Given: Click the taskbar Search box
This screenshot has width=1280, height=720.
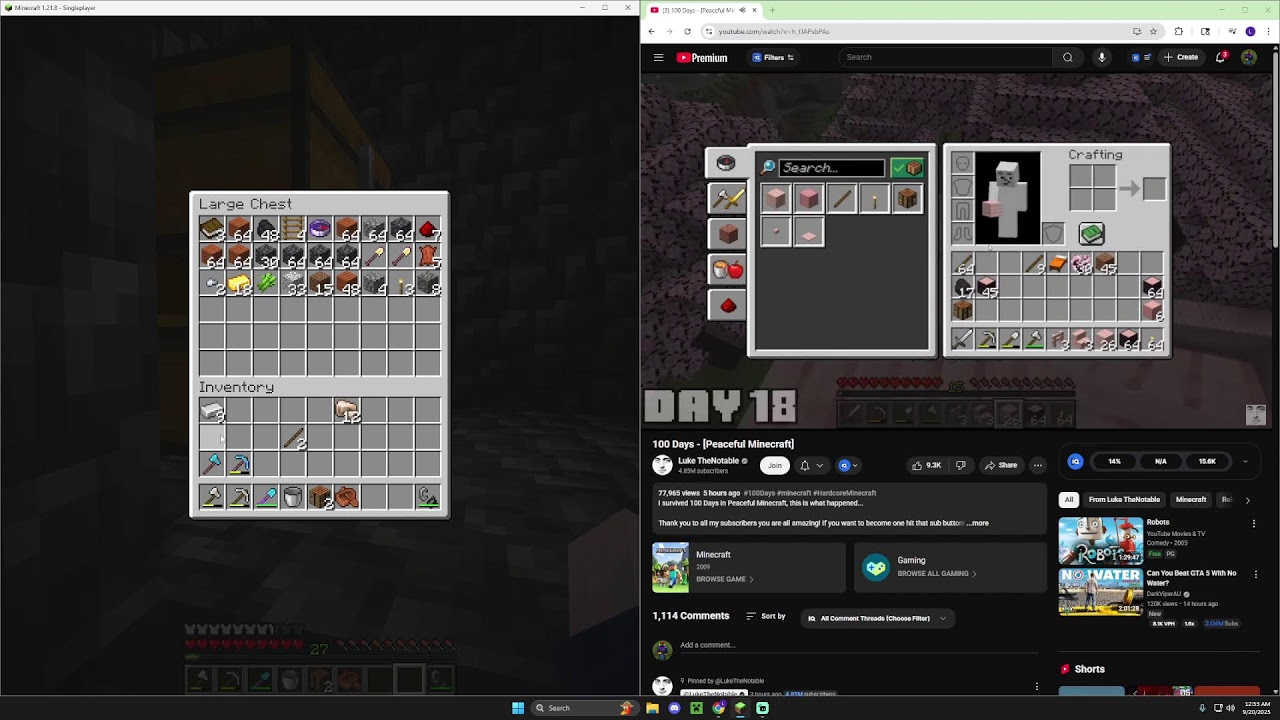Looking at the screenshot, I should tap(584, 708).
